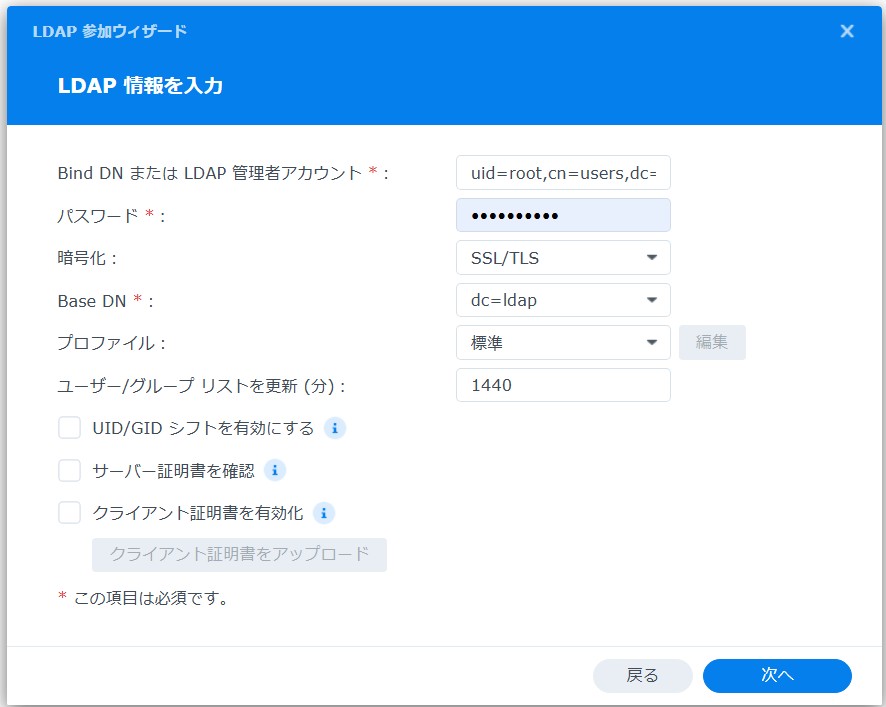The height and width of the screenshot is (707, 886).
Task: Click the この項目は必須です note text
Action: (x=150, y=598)
